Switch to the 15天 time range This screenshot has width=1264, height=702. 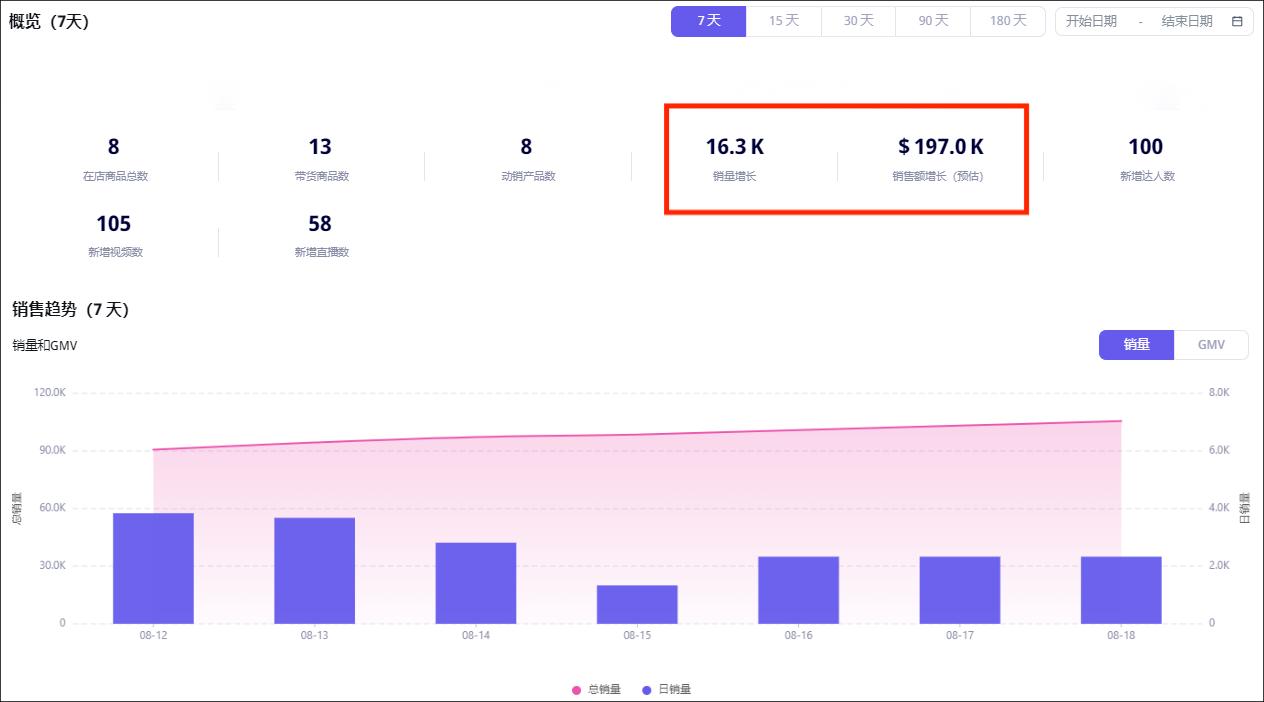784,21
